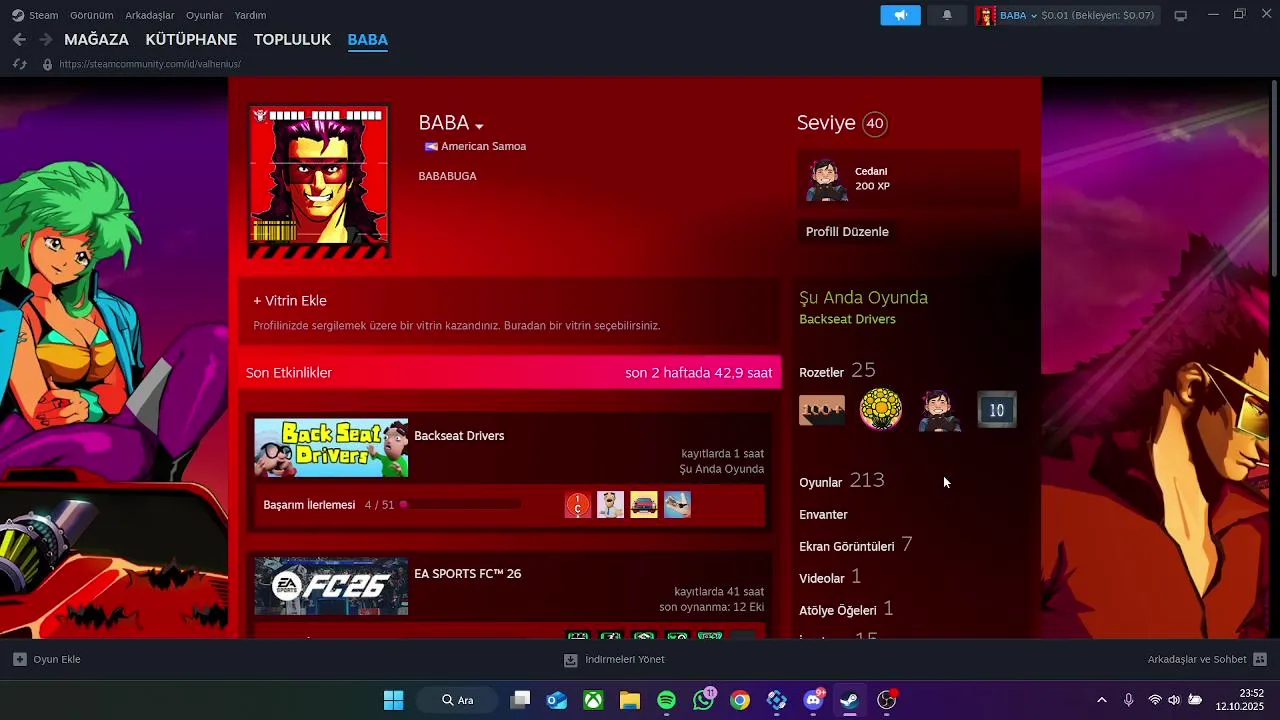The height and width of the screenshot is (720, 1280).
Task: Open the Arkadaşlar menu
Action: pos(150,15)
